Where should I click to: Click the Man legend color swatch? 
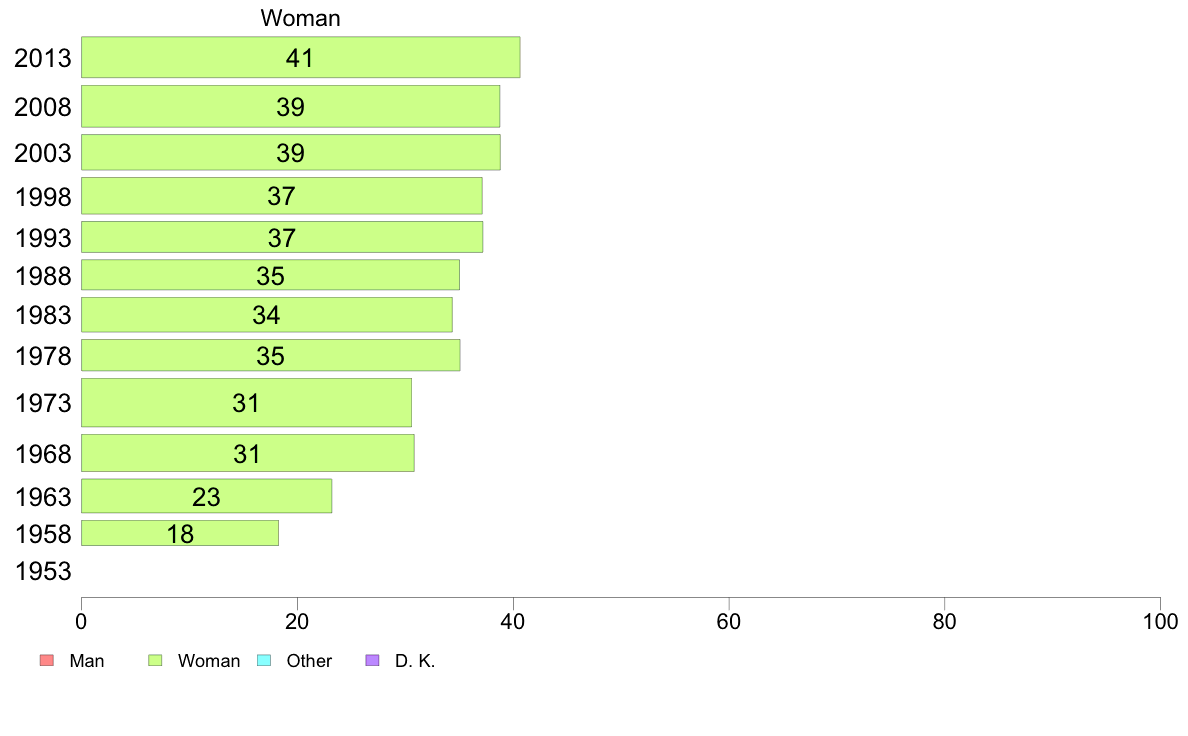(46, 660)
